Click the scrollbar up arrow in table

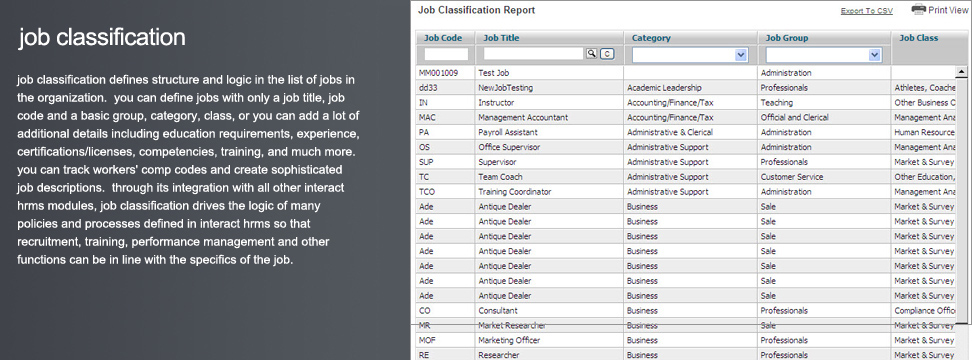pos(961,72)
